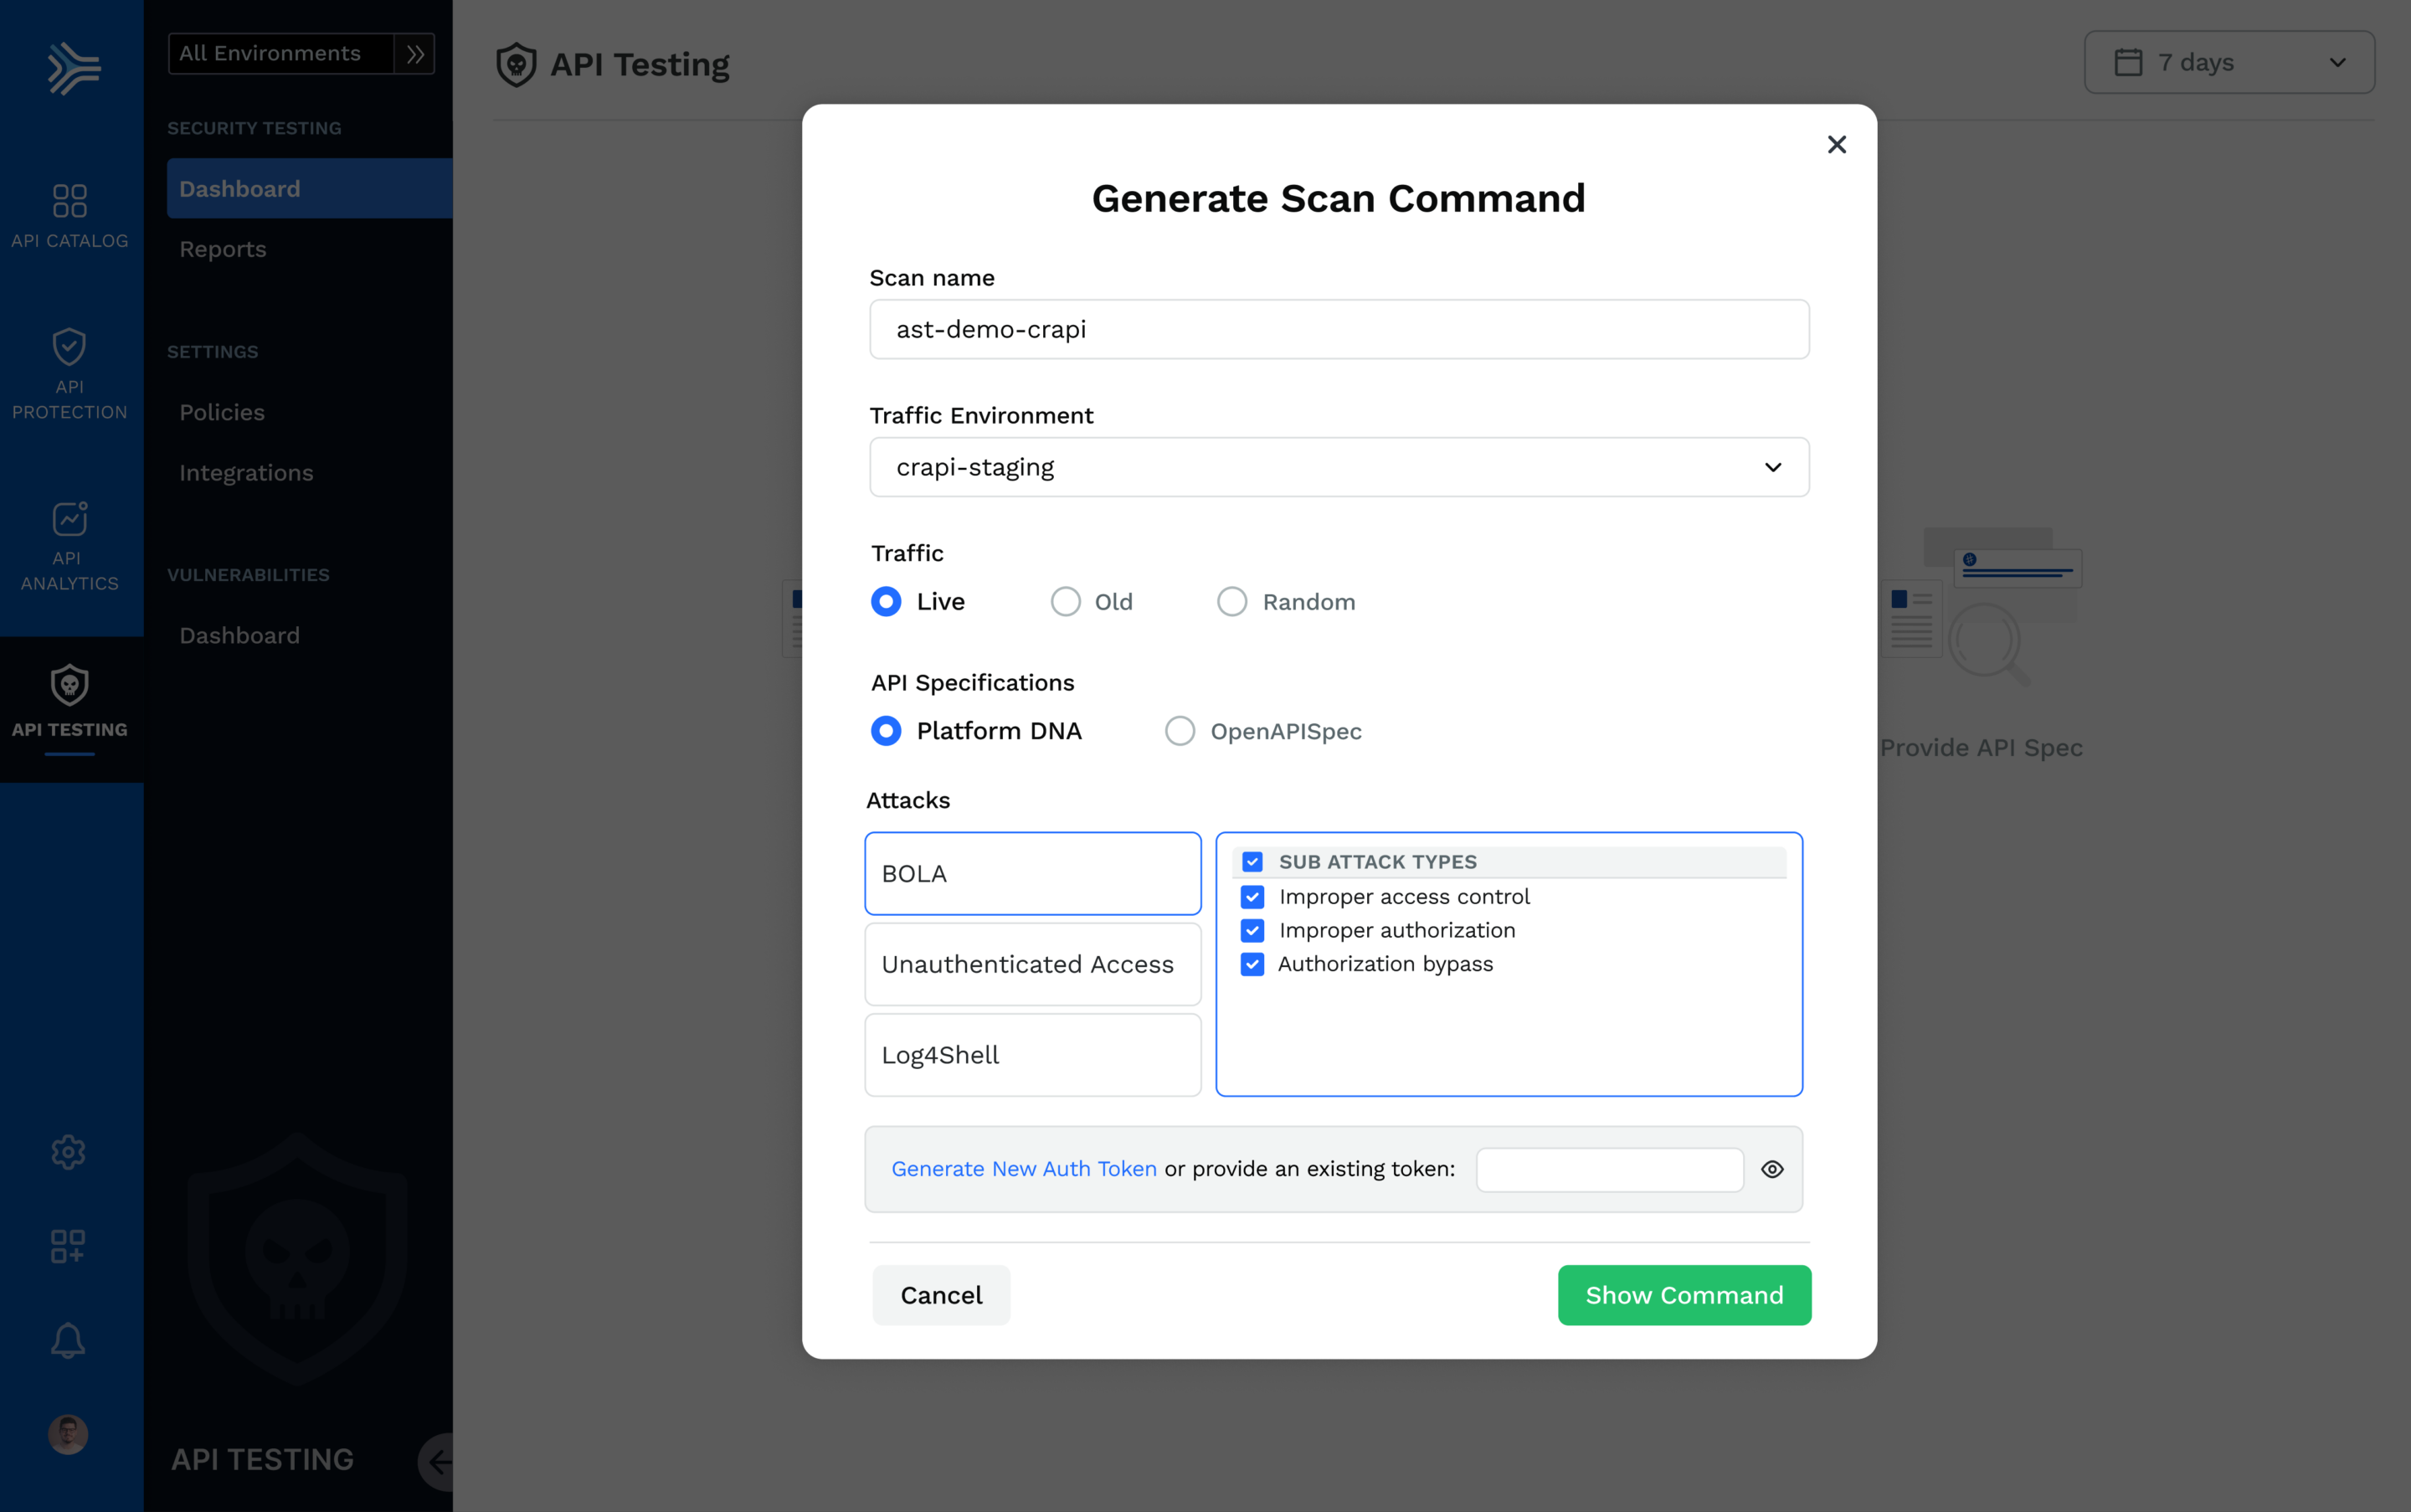This screenshot has width=2411, height=1512.
Task: Select the Old traffic radio button
Action: pos(1065,602)
